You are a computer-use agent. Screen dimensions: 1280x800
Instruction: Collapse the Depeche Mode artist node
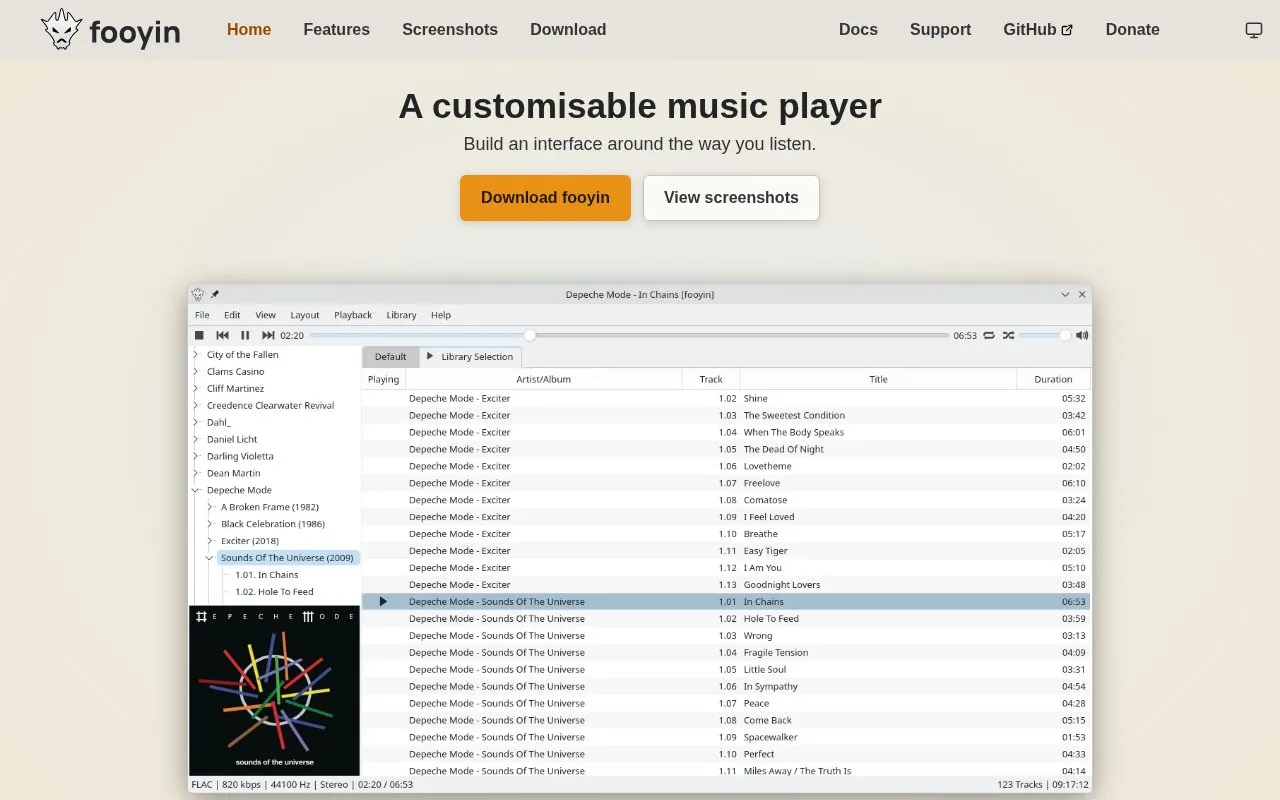coord(196,491)
